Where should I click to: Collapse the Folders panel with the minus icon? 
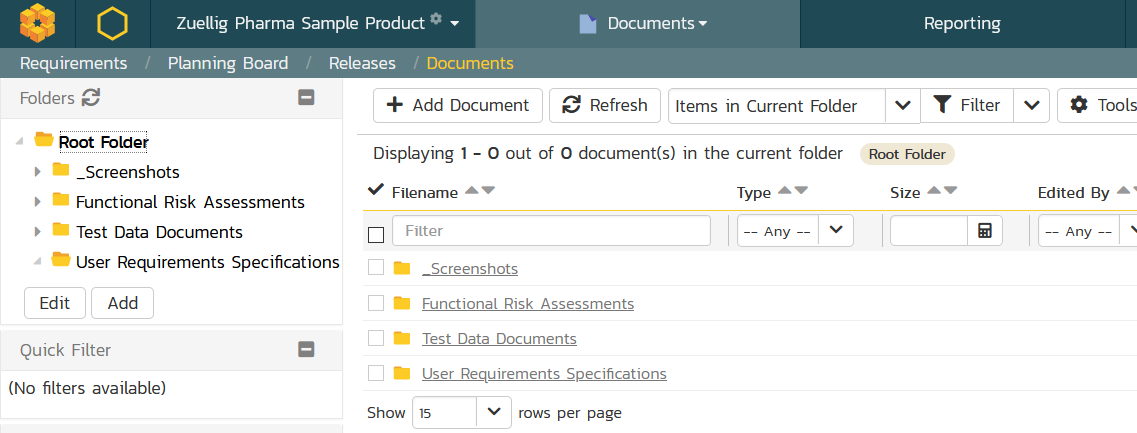coord(307,98)
